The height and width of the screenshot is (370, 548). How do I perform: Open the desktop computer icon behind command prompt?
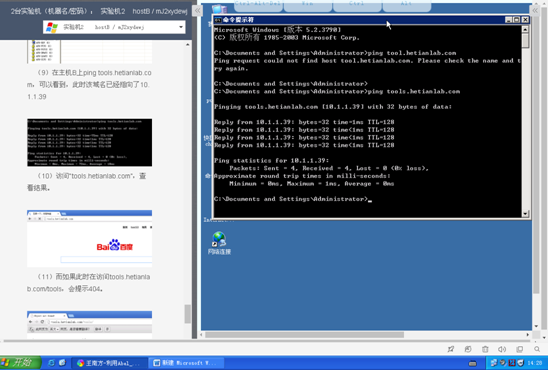pyautogui.click(x=219, y=9)
